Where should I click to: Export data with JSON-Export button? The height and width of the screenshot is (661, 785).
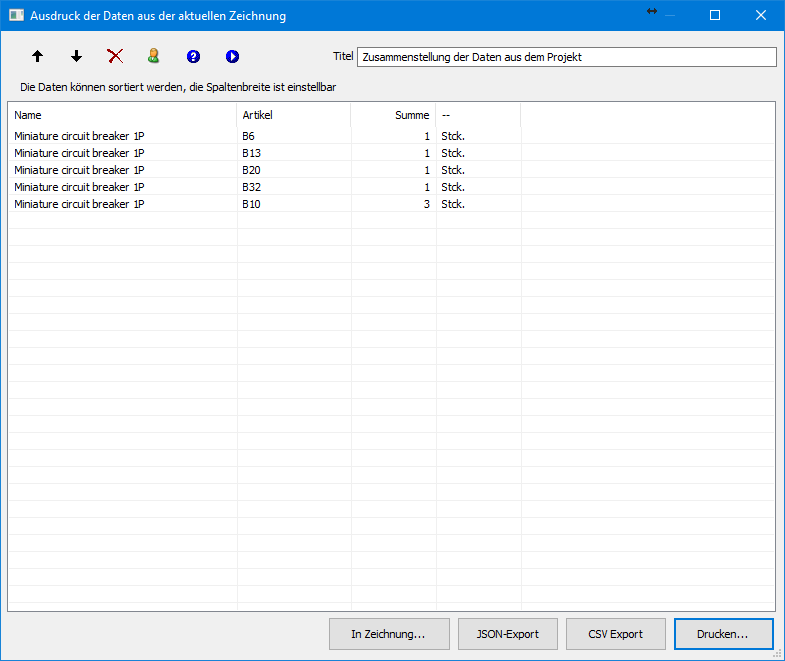pos(507,634)
